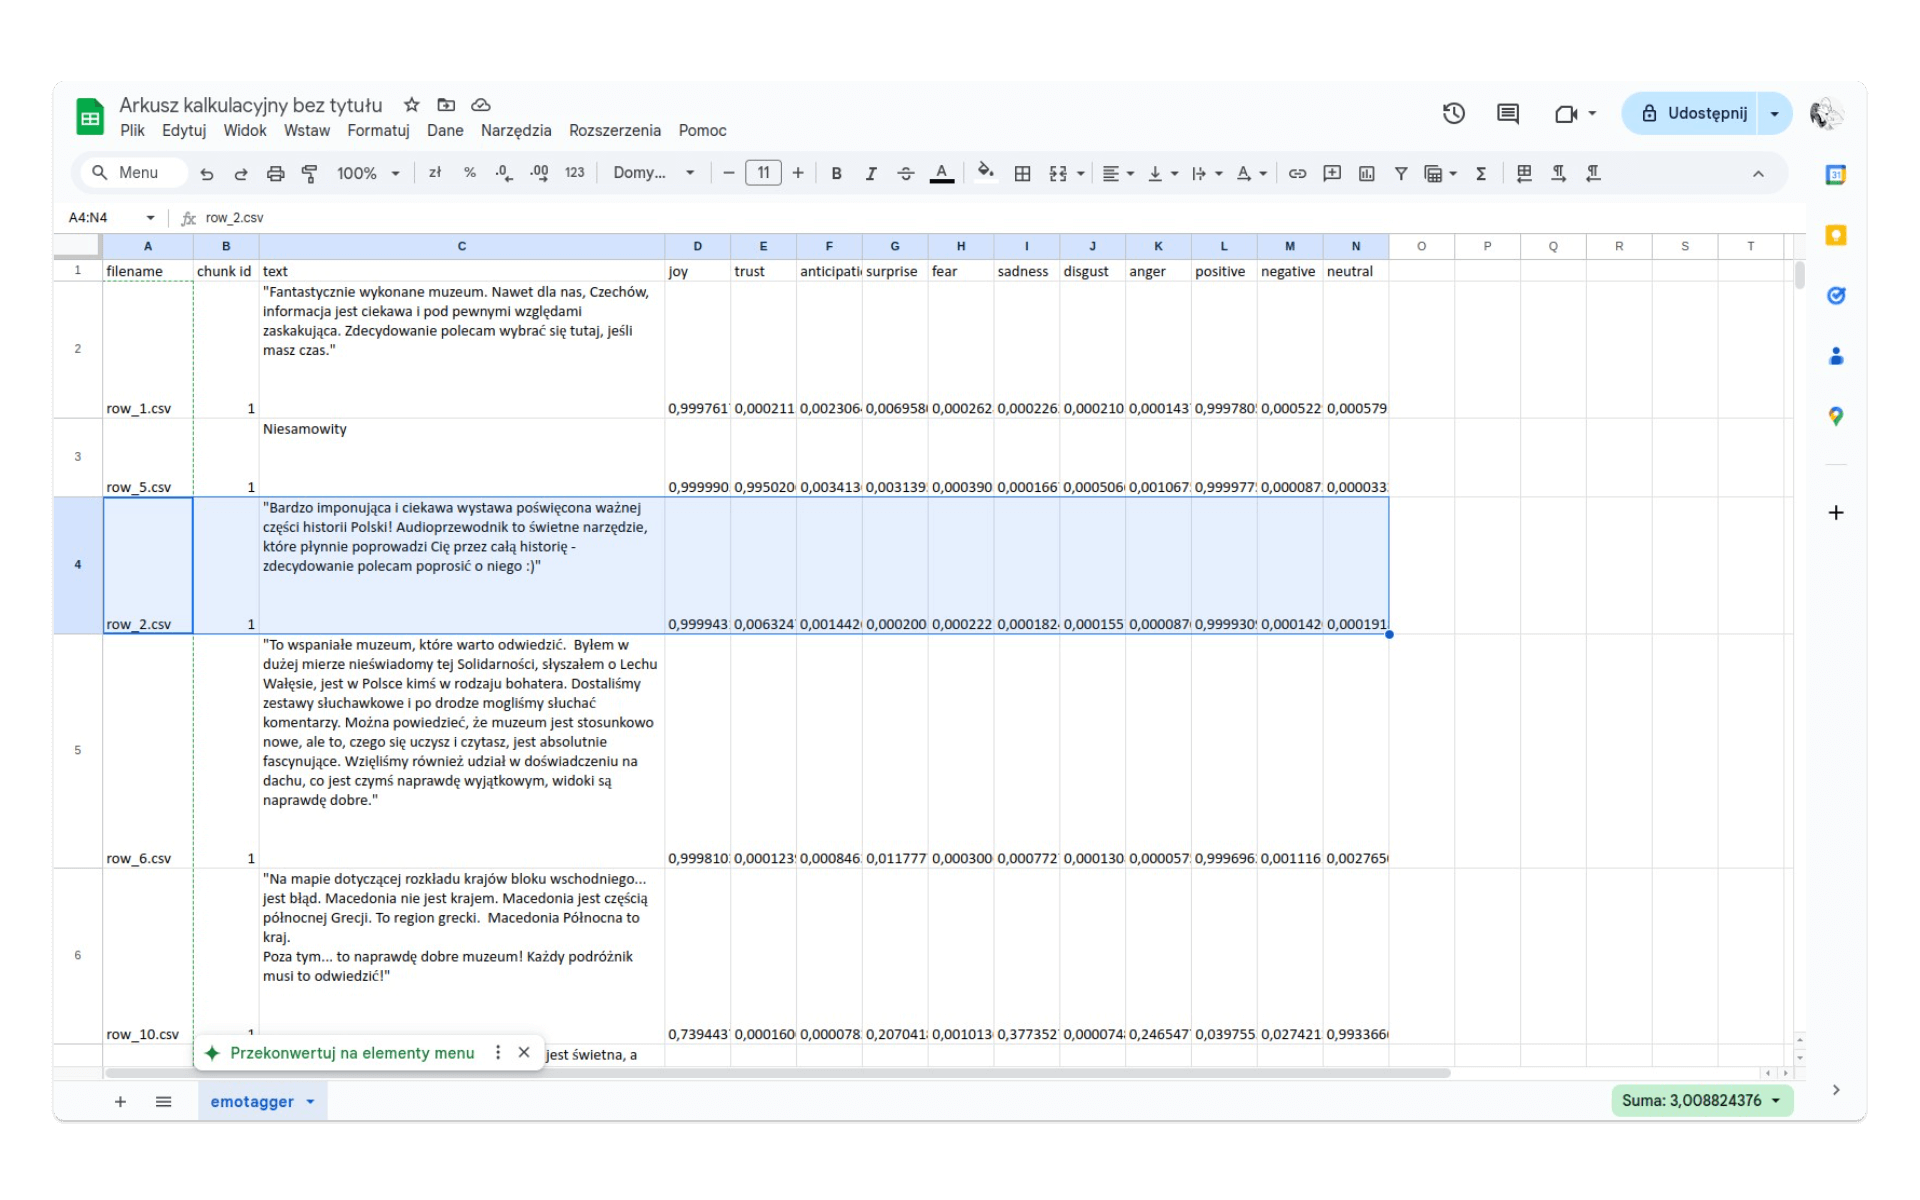Open the Formatuj menu
This screenshot has width=1920, height=1200.
click(378, 131)
